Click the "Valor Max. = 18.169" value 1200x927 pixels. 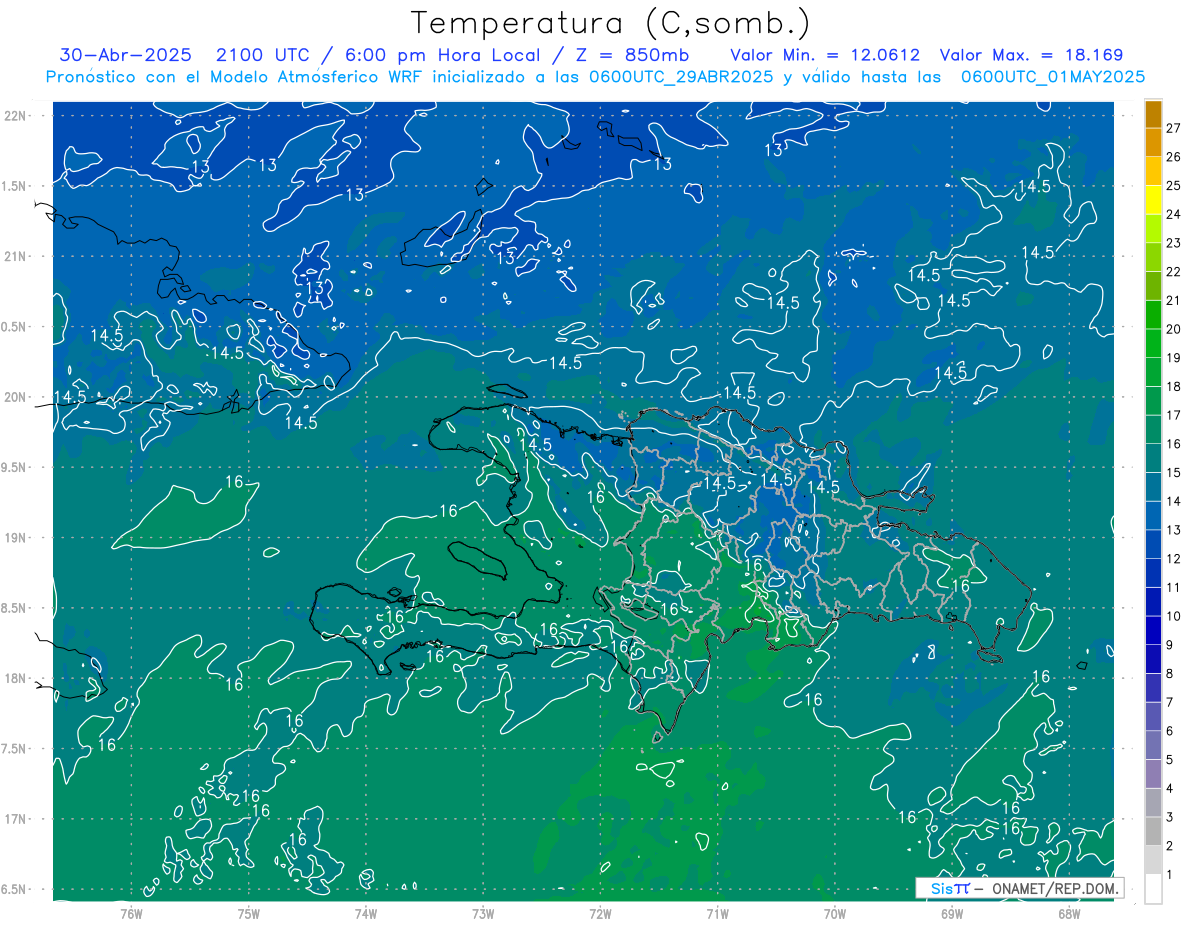point(1031,55)
